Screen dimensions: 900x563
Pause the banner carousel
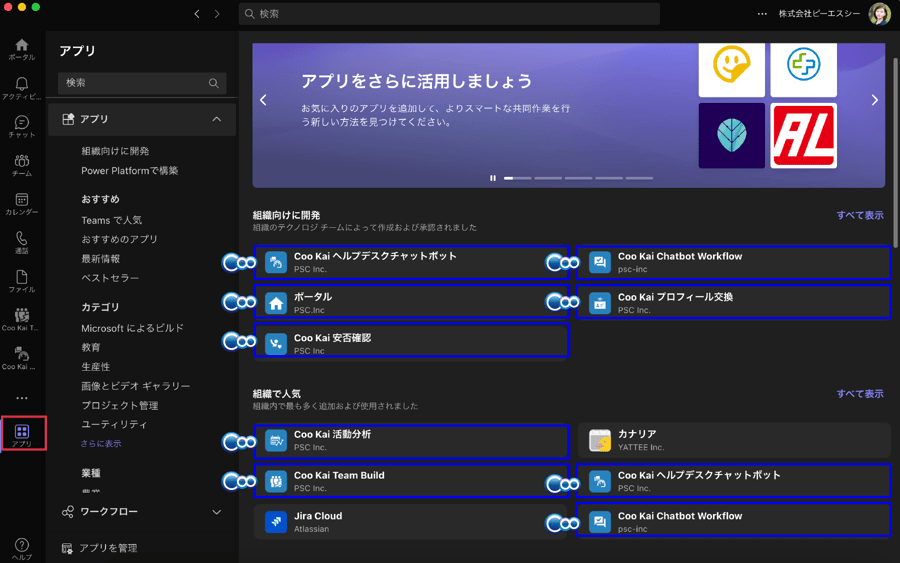tap(492, 178)
